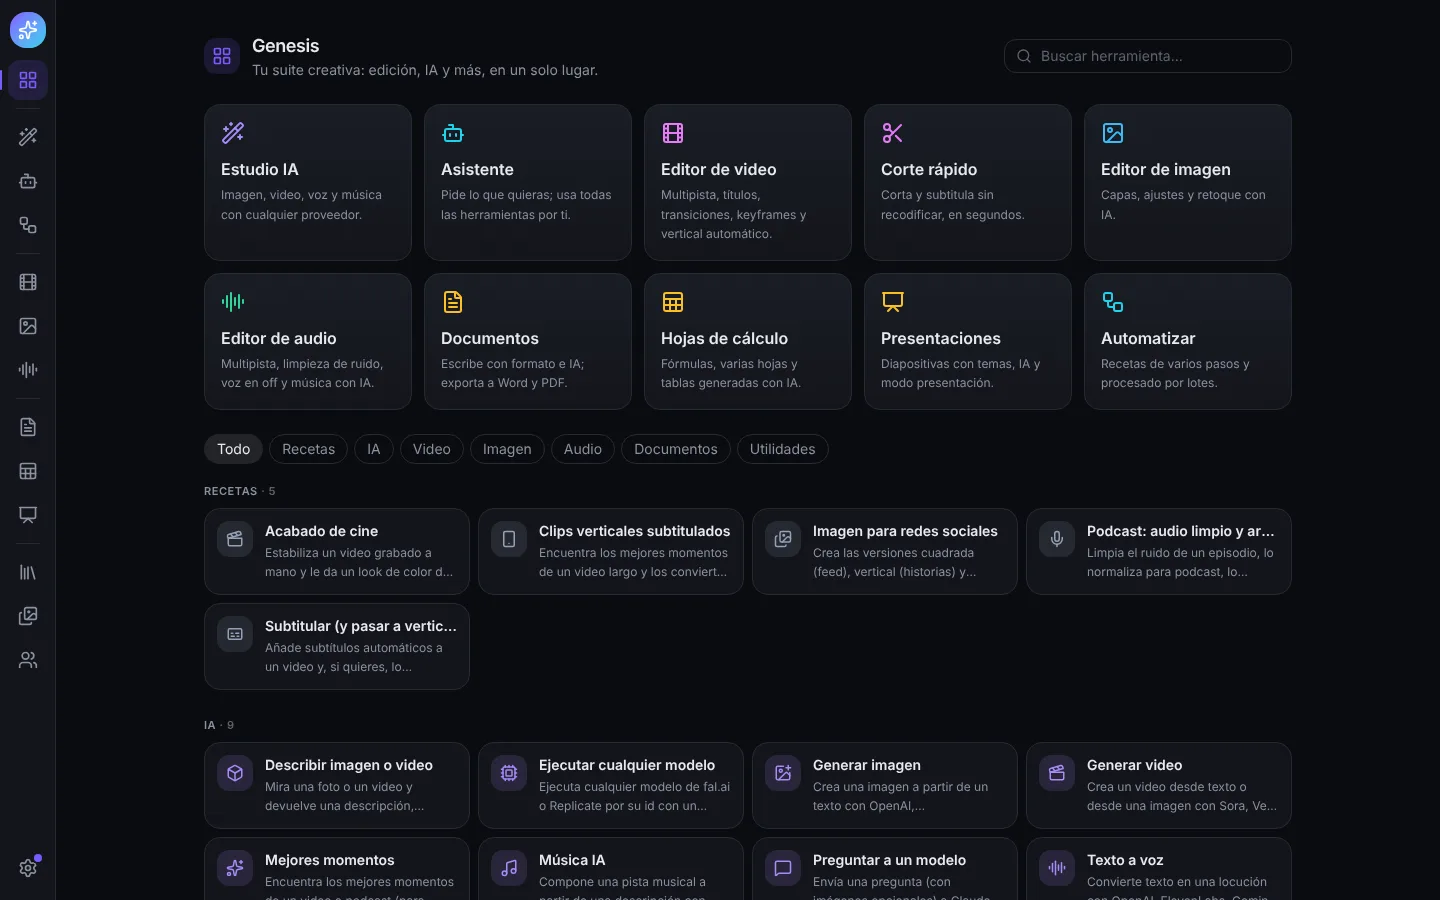Switch to the Recetas filter tab
This screenshot has height=900, width=1440.
coord(308,449)
